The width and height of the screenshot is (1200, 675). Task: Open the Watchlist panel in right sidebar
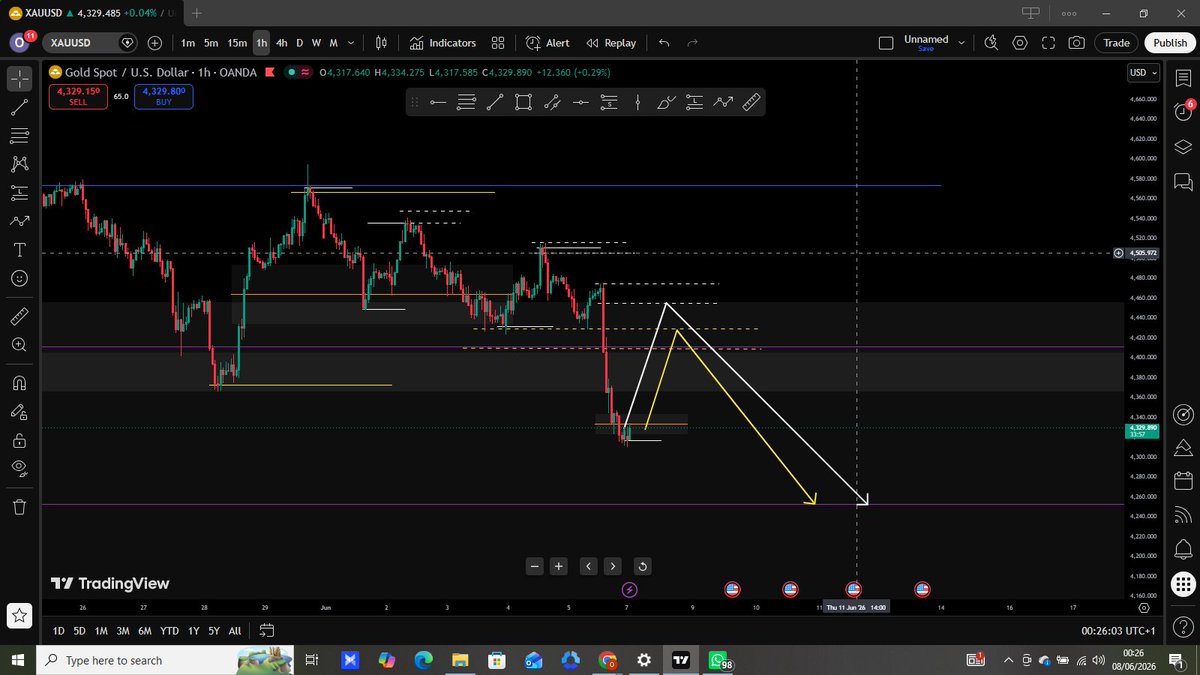[1182, 78]
